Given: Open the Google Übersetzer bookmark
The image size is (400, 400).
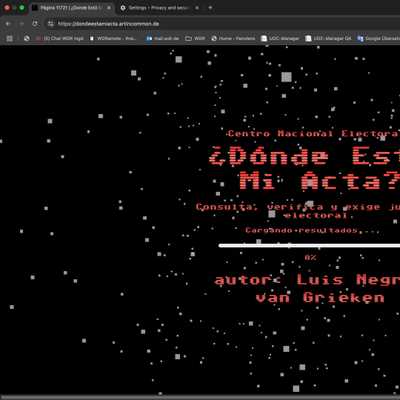Looking at the screenshot, I should (x=378, y=39).
